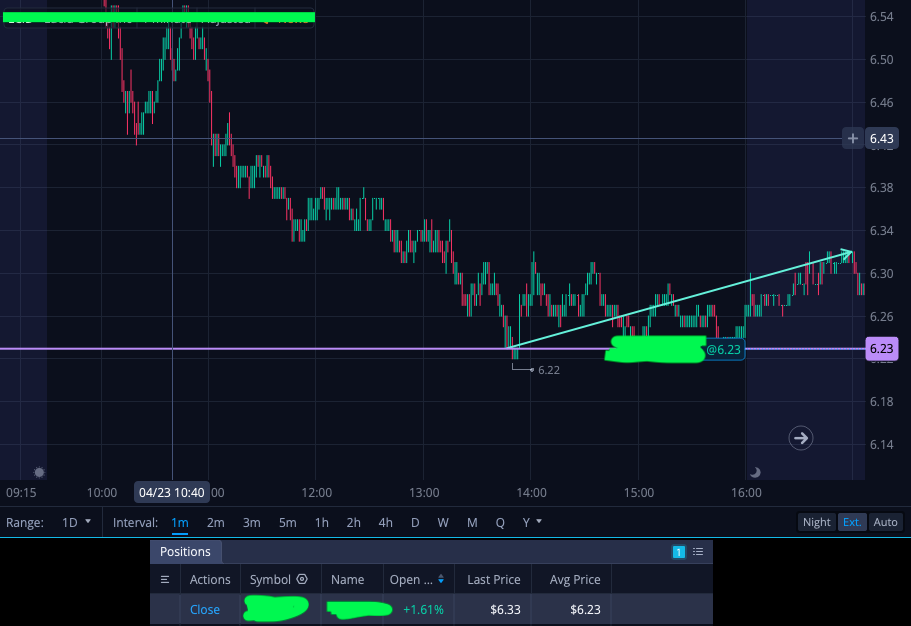Click the purple 6.23 price label

coord(881,349)
